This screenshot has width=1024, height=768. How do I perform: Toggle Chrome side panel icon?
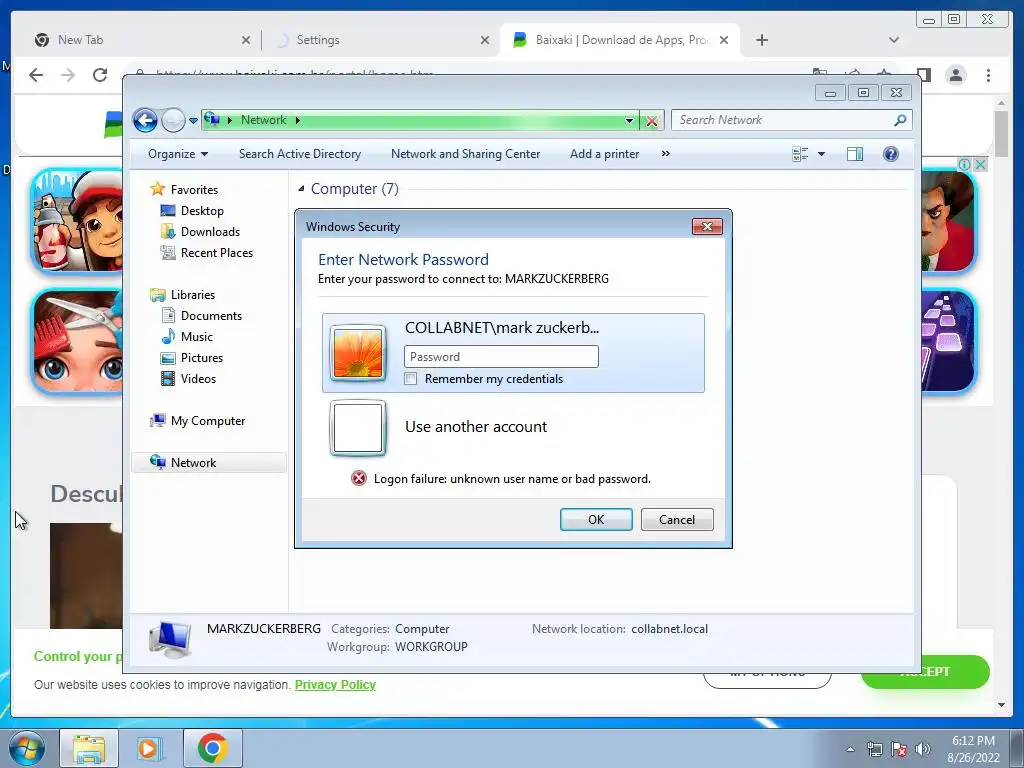click(x=924, y=75)
